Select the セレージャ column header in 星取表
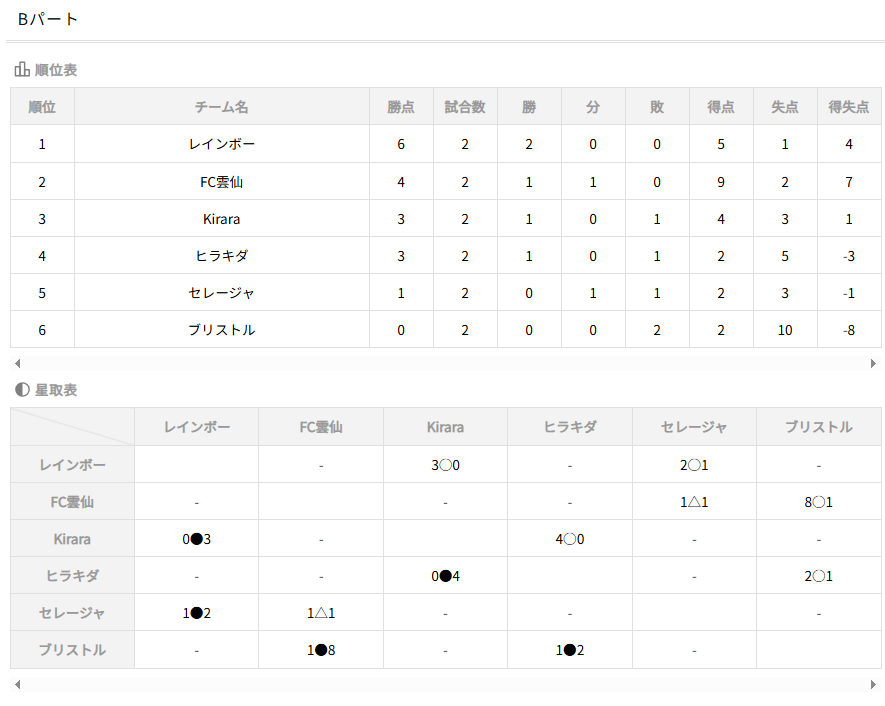 point(694,427)
